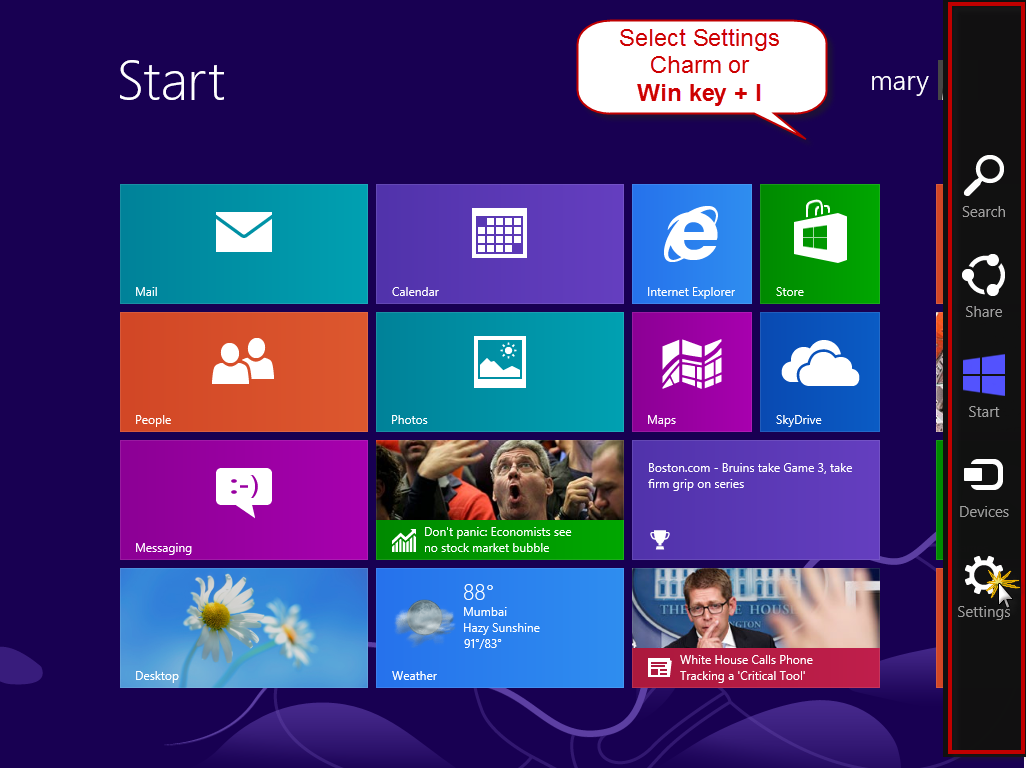1026x768 pixels.
Task: Open the Calendar tile
Action: coord(500,244)
